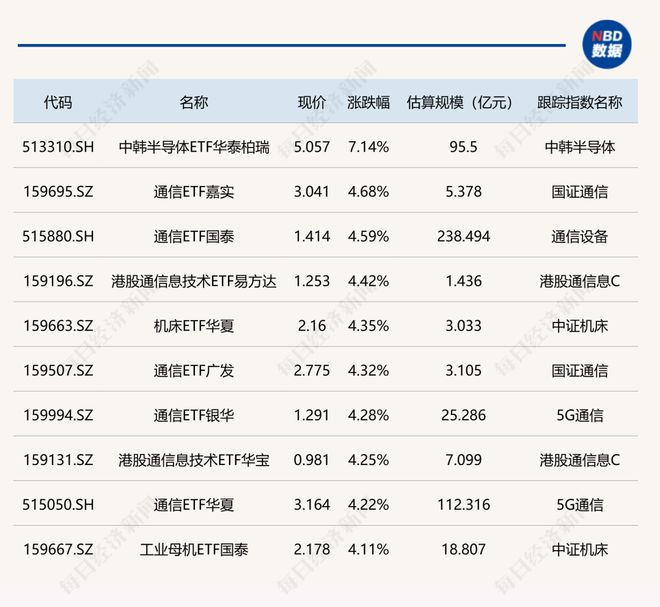The width and height of the screenshot is (660, 607).
Task: Click the 4.11% change value
Action: click(368, 550)
